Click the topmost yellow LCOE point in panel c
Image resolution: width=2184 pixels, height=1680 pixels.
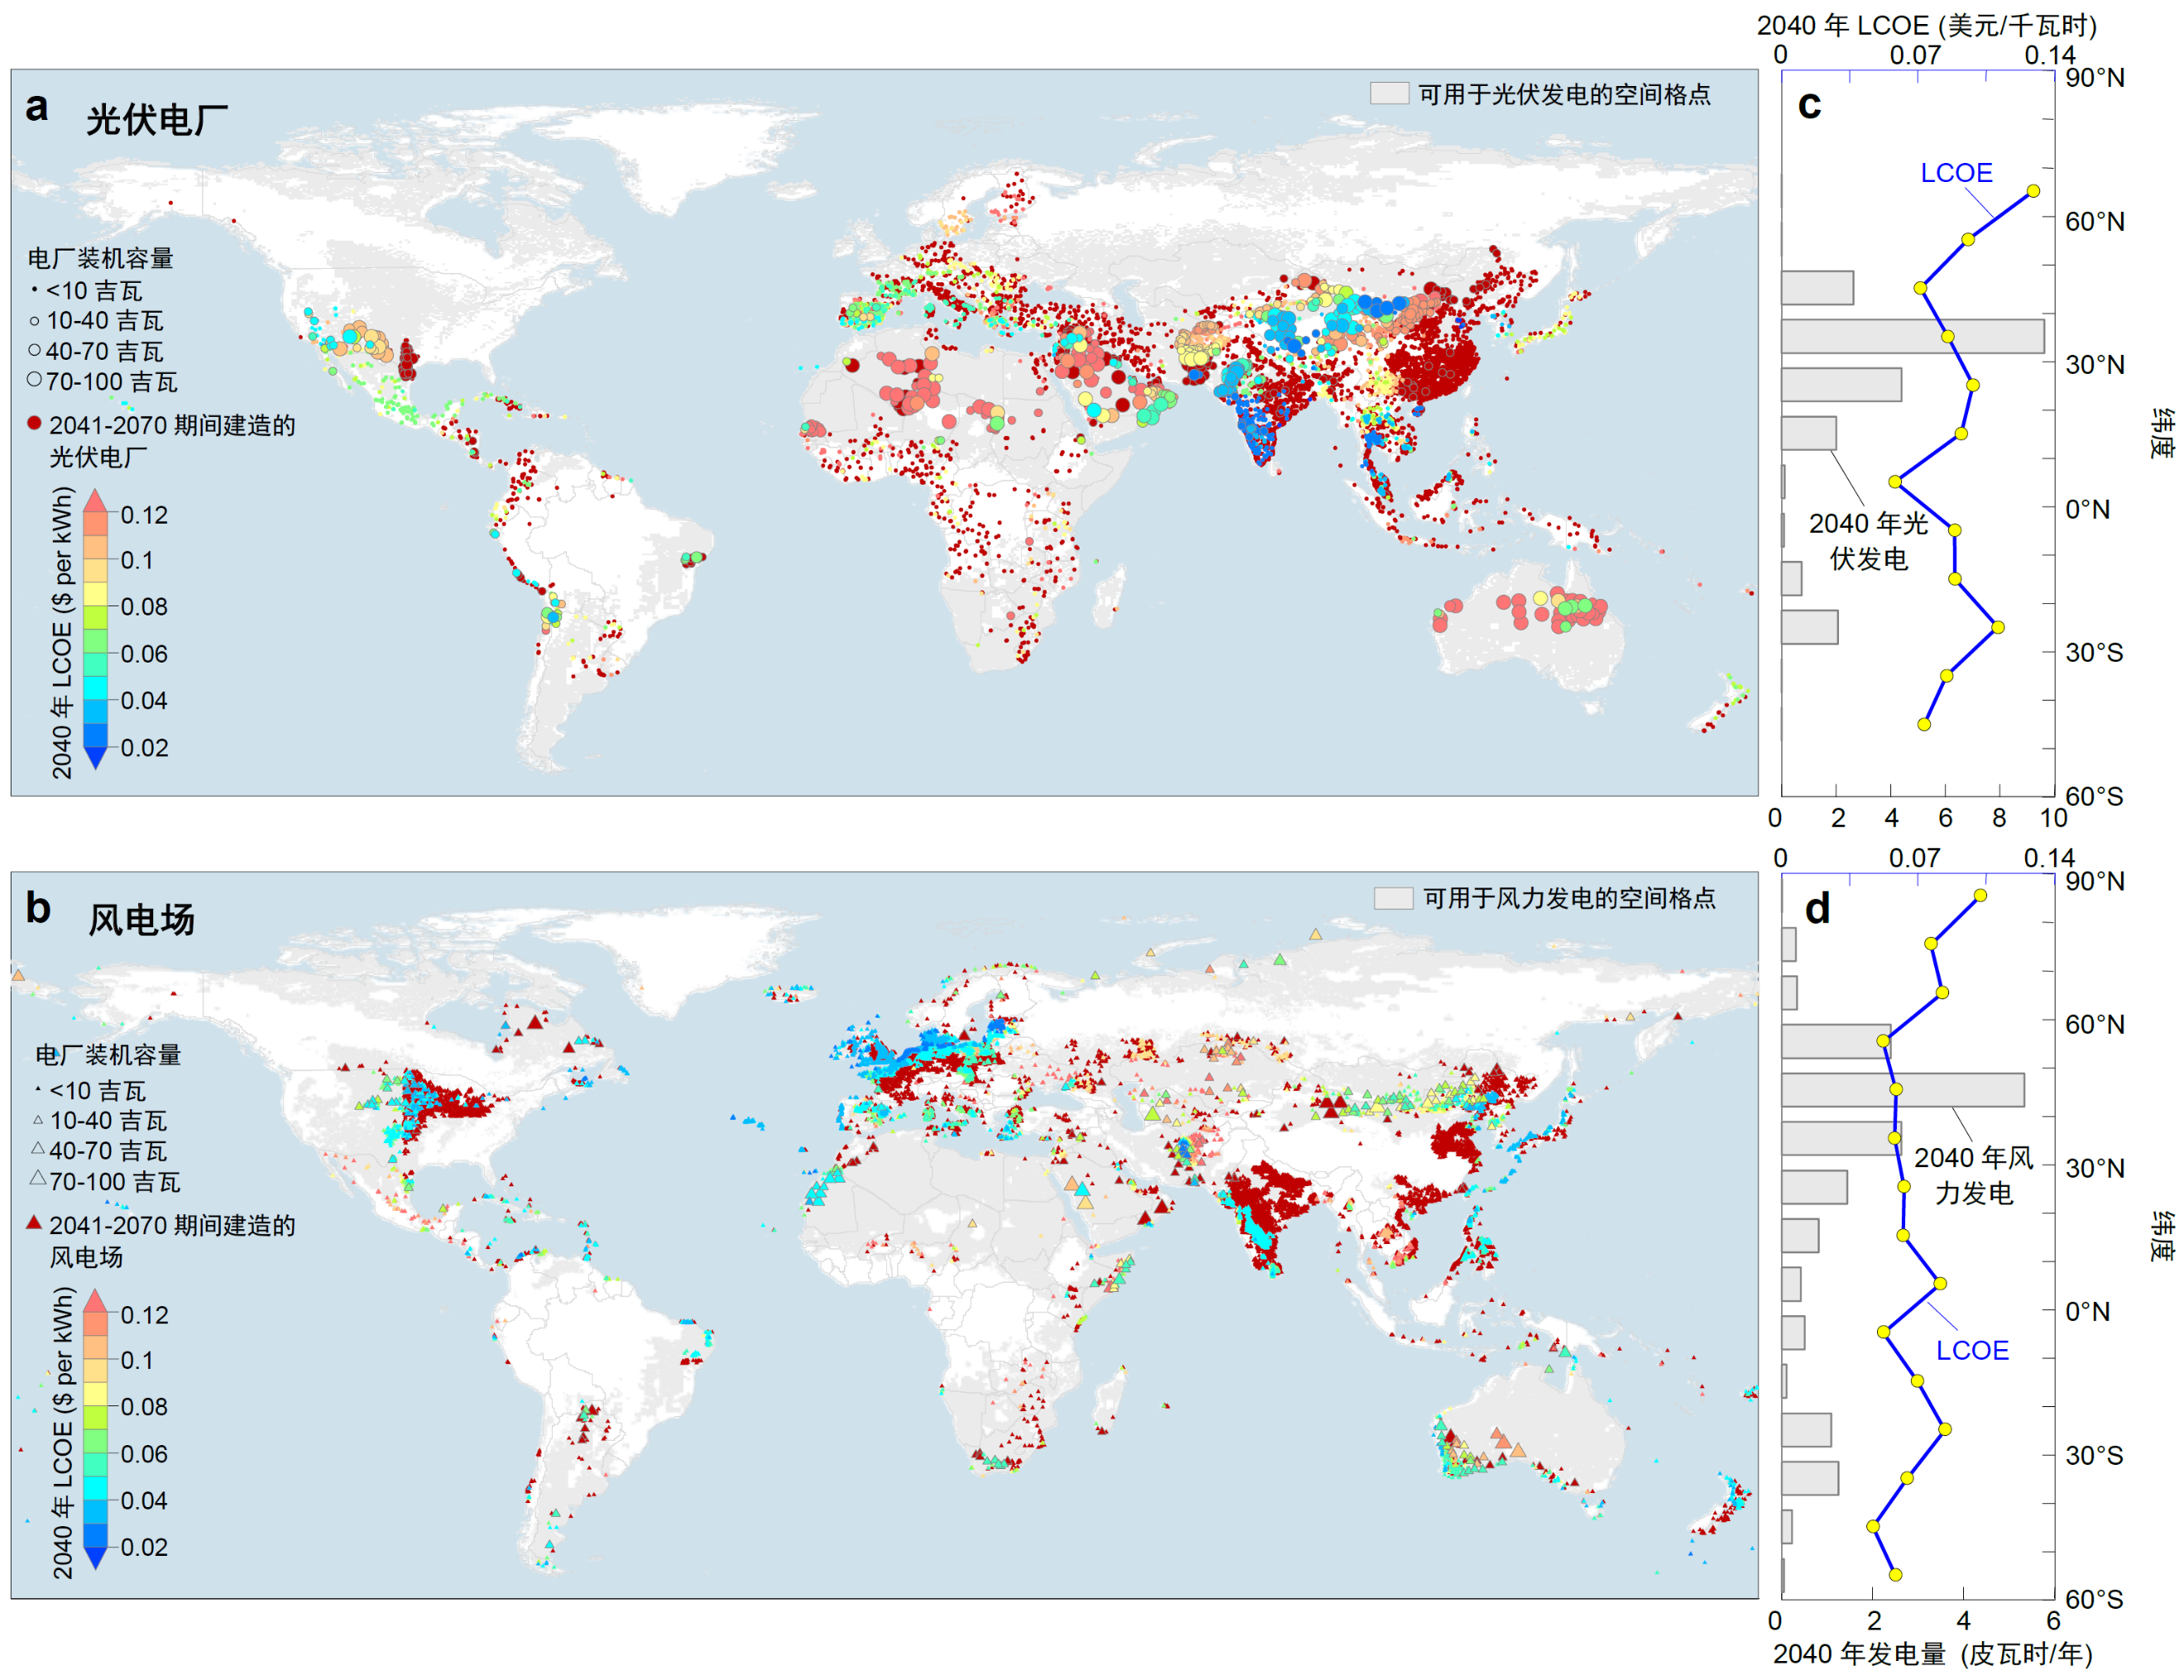[x=2033, y=191]
